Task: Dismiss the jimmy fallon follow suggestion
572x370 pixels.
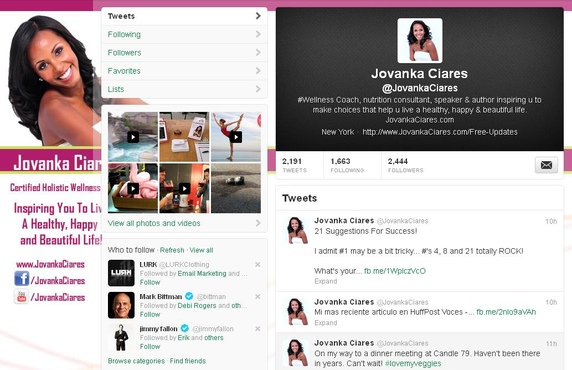Action: pos(258,329)
